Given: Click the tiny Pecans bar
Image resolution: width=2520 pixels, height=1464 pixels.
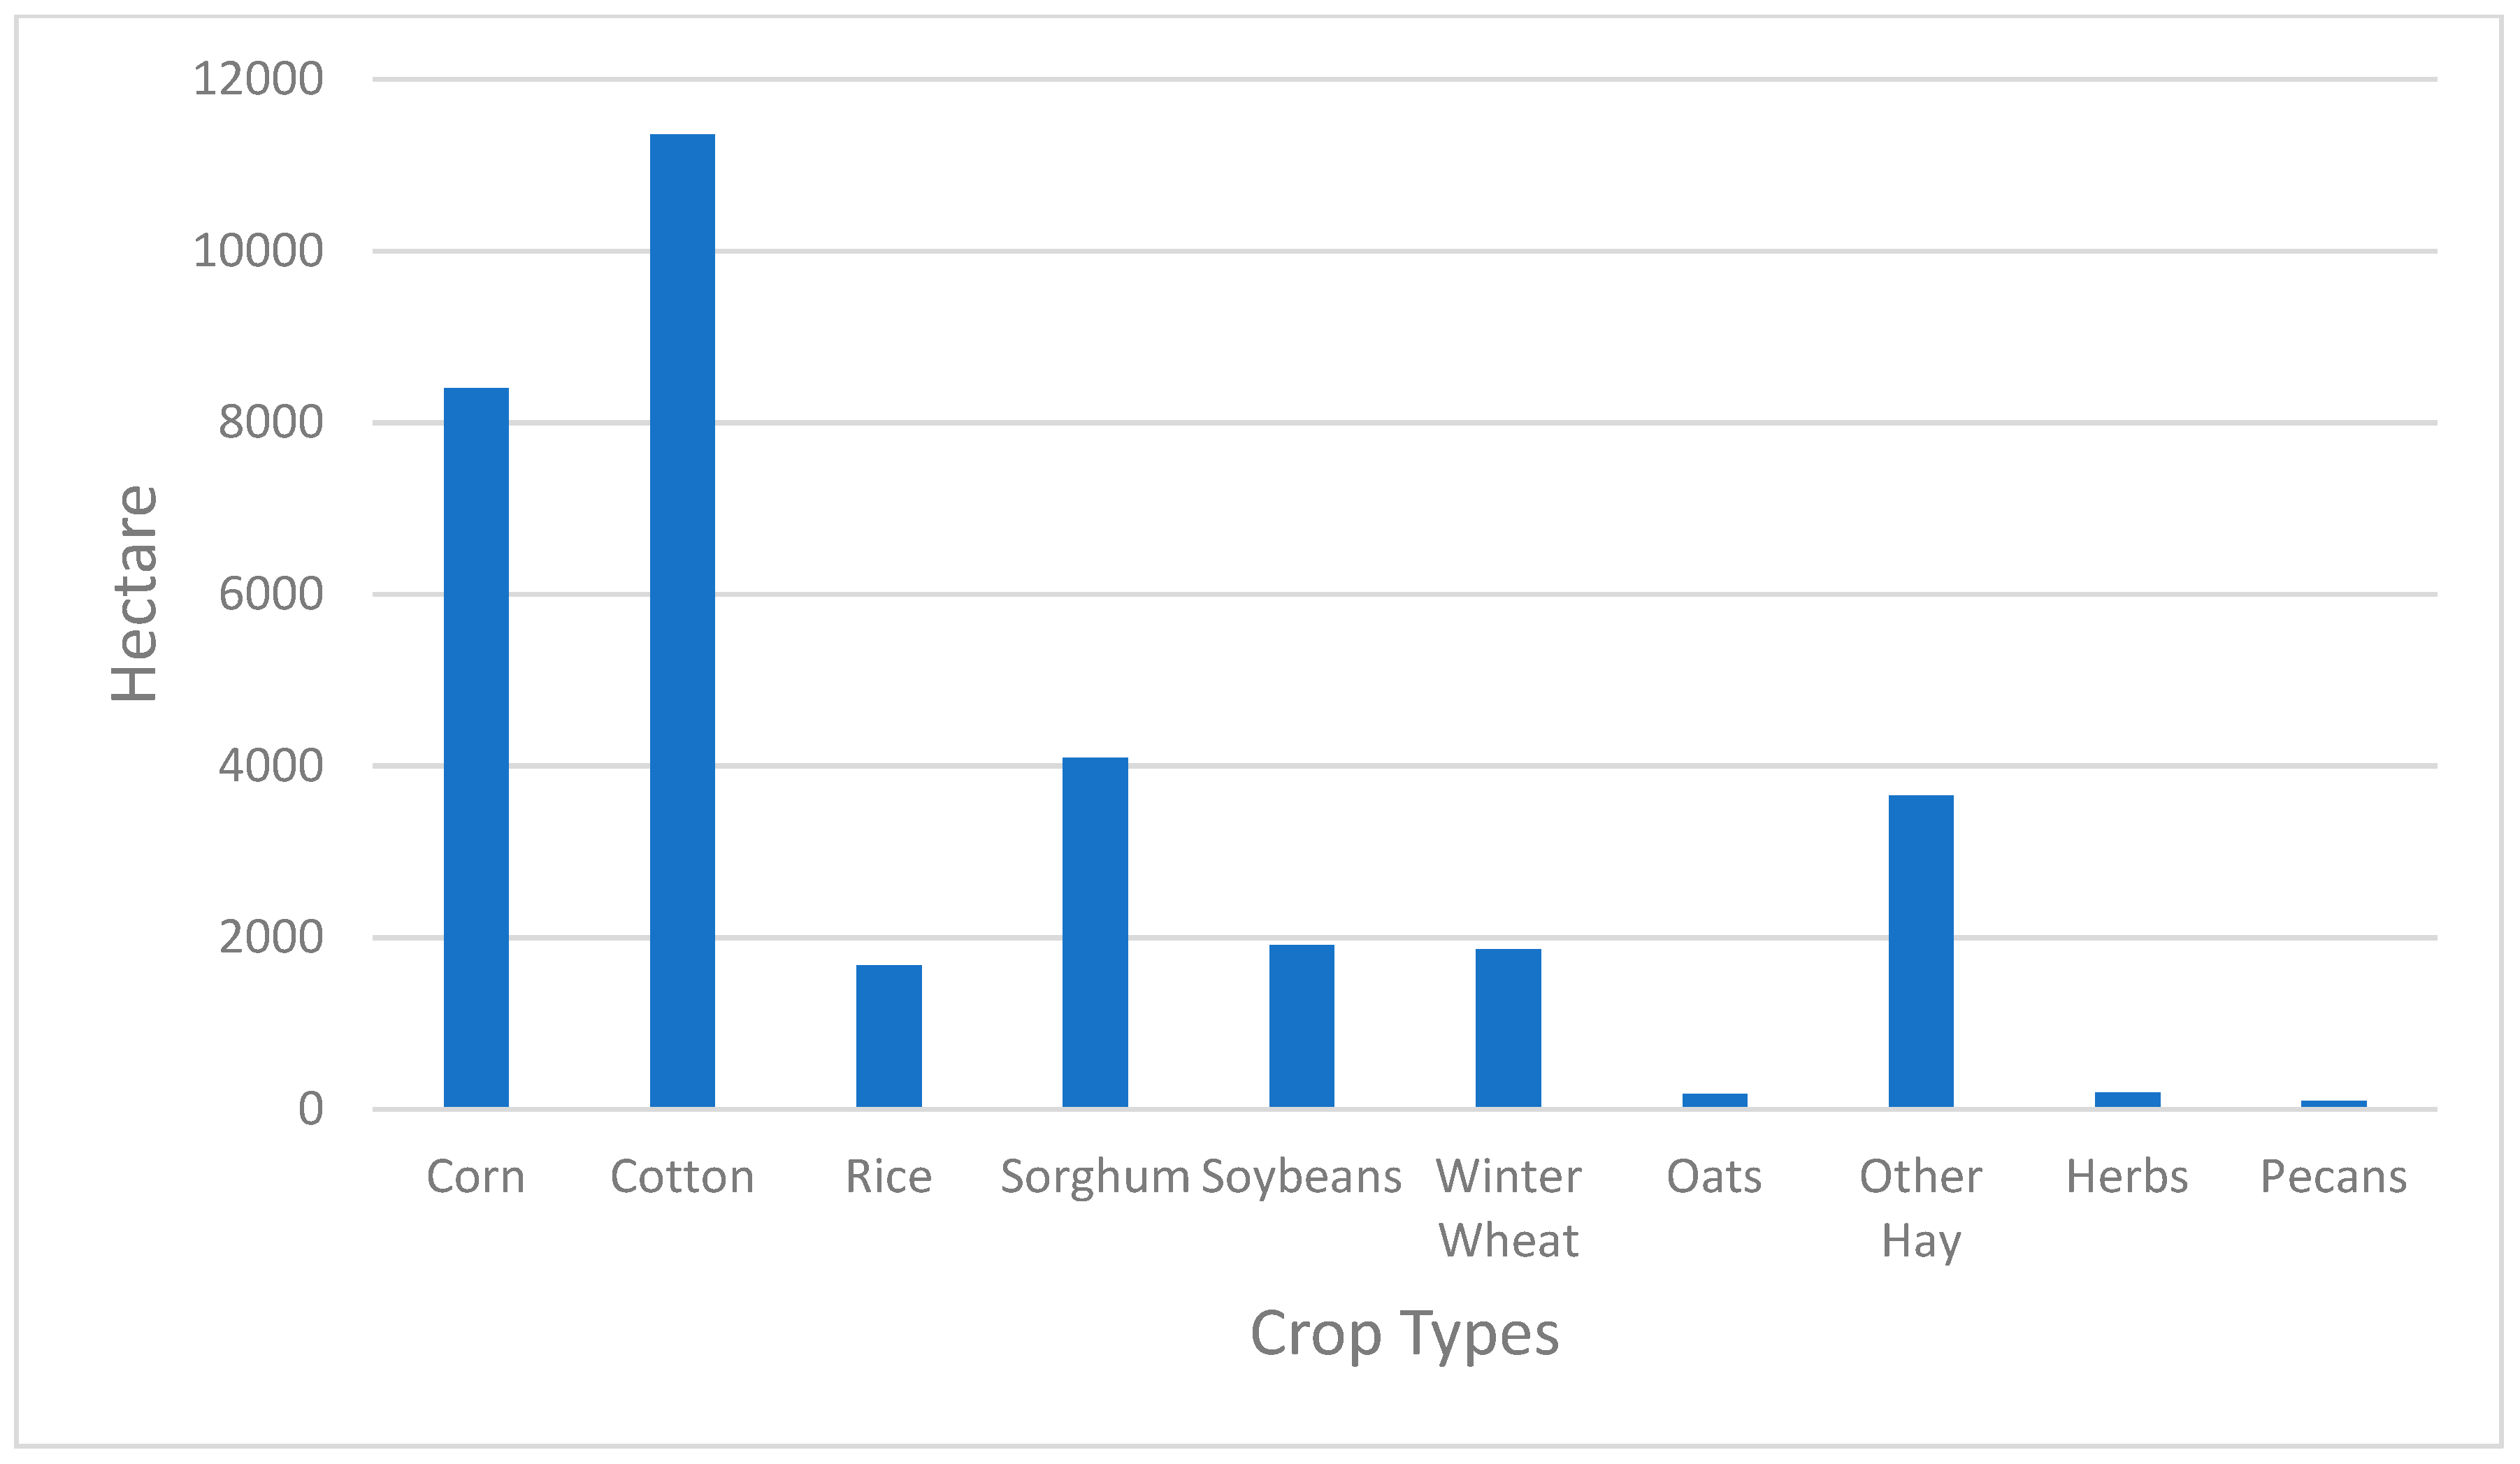Looking at the screenshot, I should coord(2334,1103).
